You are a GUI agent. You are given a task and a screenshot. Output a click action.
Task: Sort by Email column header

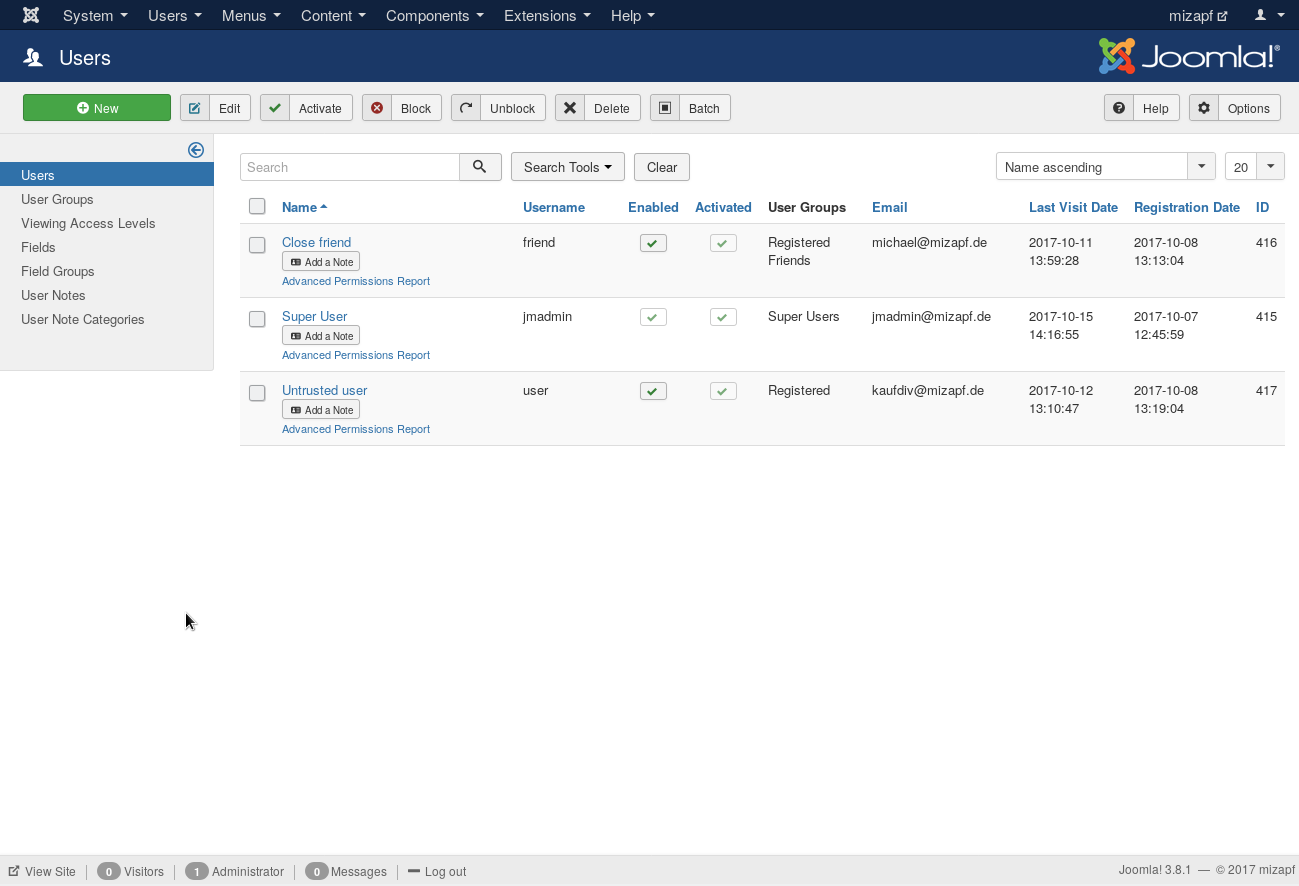coord(889,207)
